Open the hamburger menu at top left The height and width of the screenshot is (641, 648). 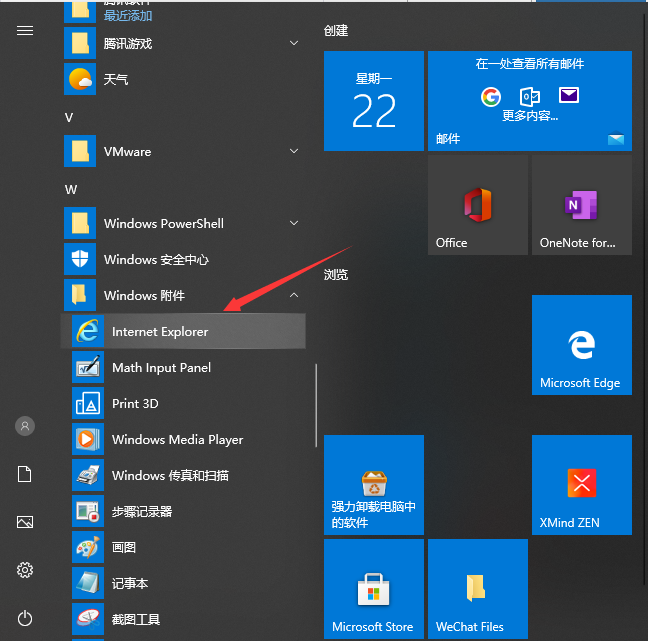[x=25, y=30]
